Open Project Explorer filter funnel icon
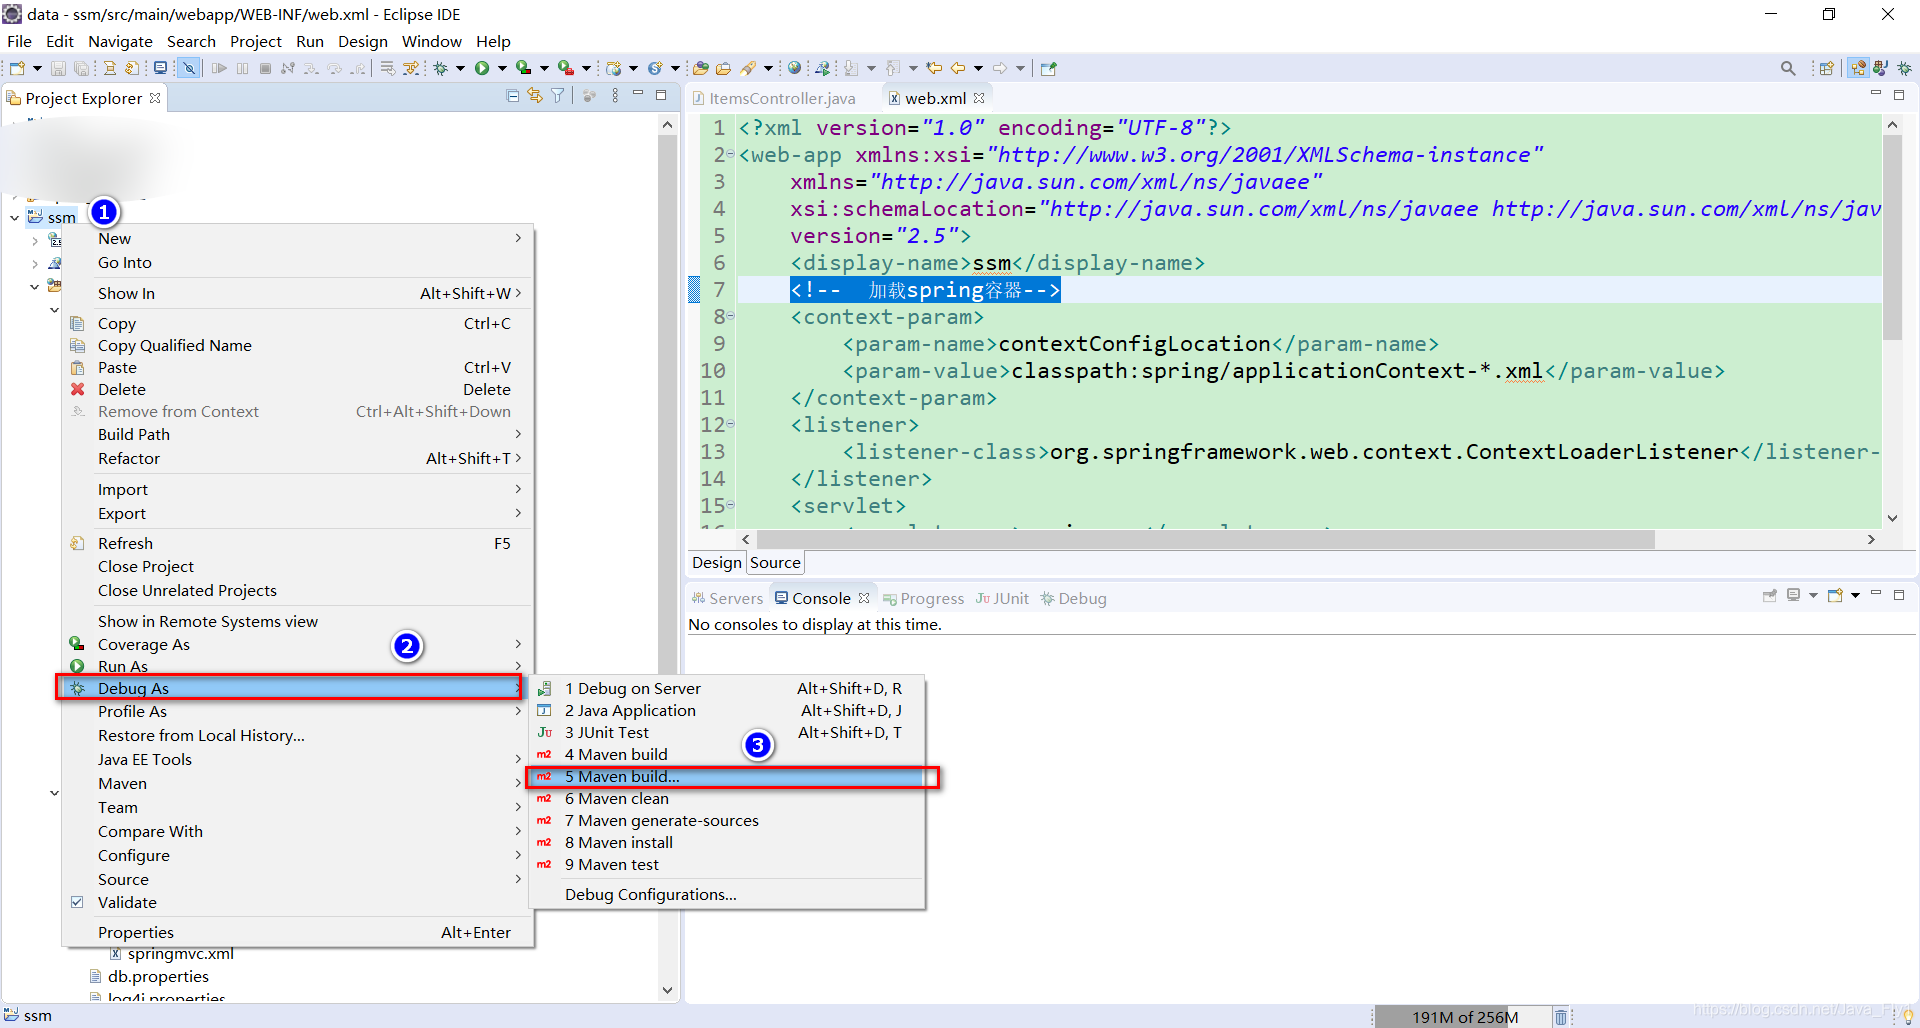The width and height of the screenshot is (1920, 1028). 558,96
